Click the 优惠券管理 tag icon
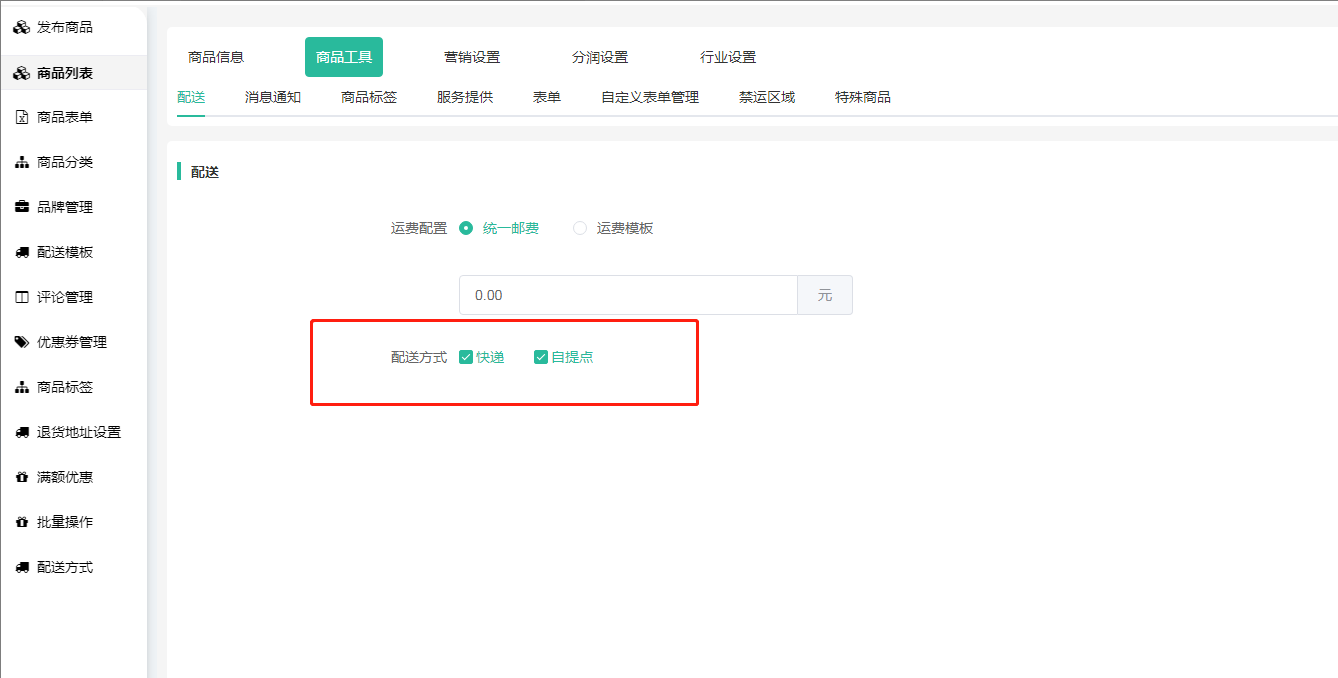The width and height of the screenshot is (1338, 678). (x=21, y=343)
